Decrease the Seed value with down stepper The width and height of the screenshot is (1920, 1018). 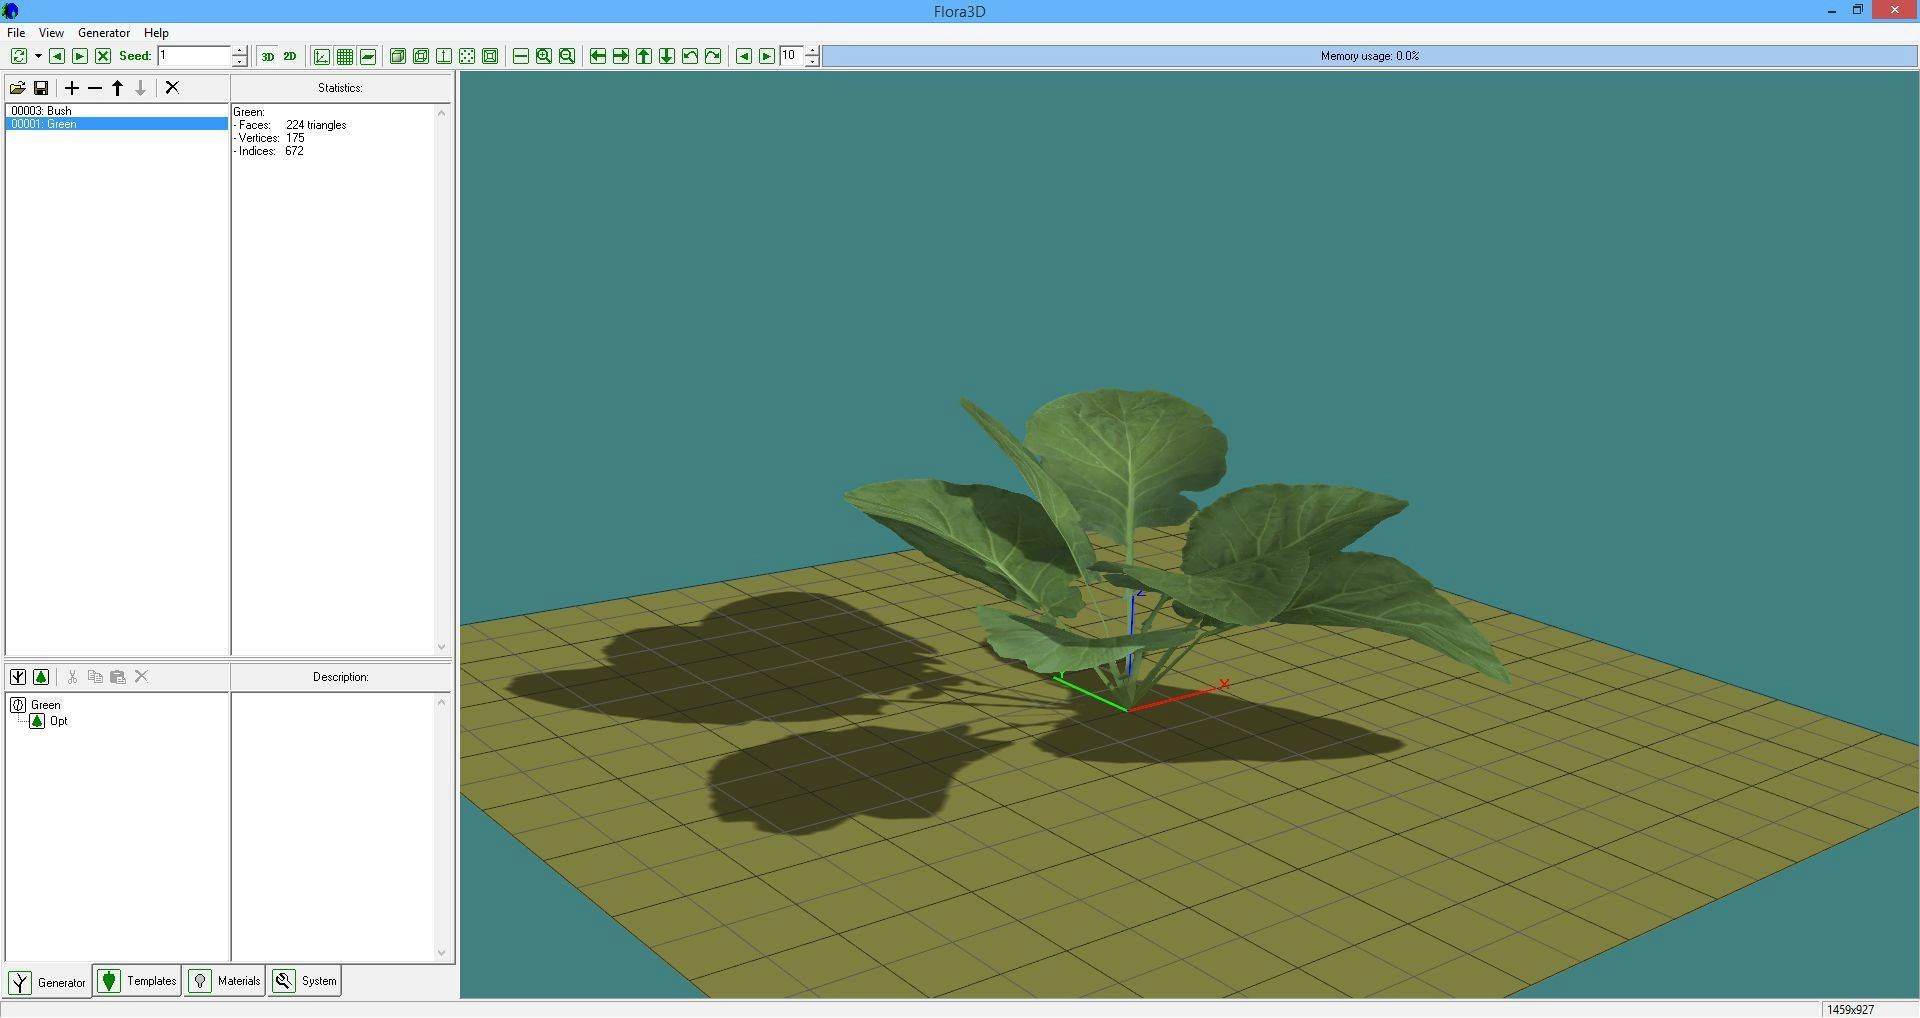(x=240, y=62)
